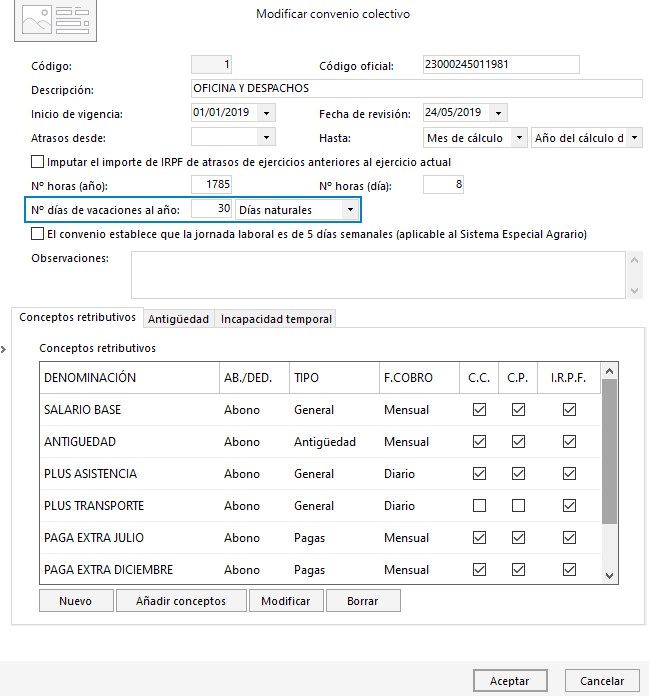Expand the Días naturales dropdown
The image size is (649, 696).
pyautogui.click(x=349, y=210)
